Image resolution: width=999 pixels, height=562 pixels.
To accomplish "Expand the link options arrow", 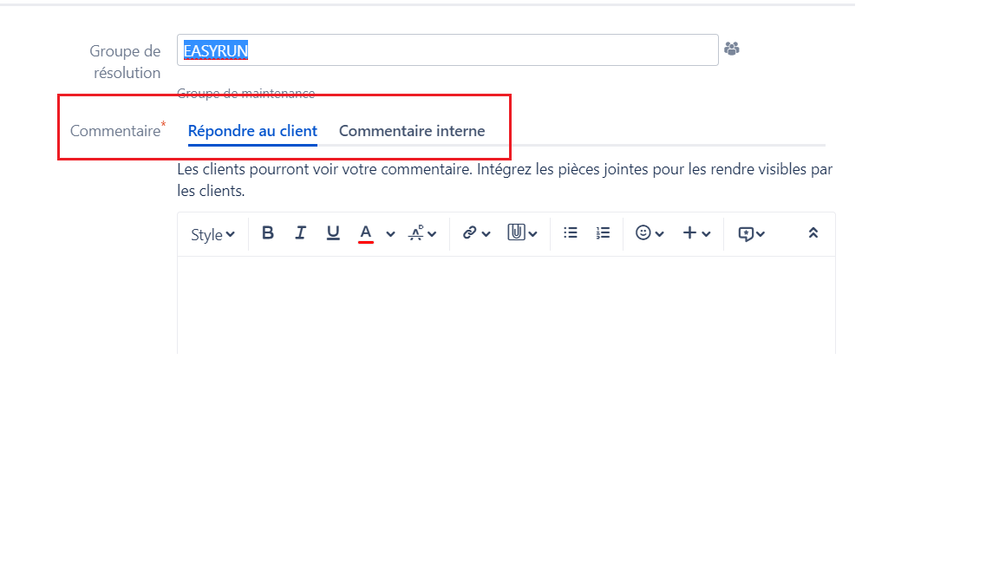I will (486, 234).
